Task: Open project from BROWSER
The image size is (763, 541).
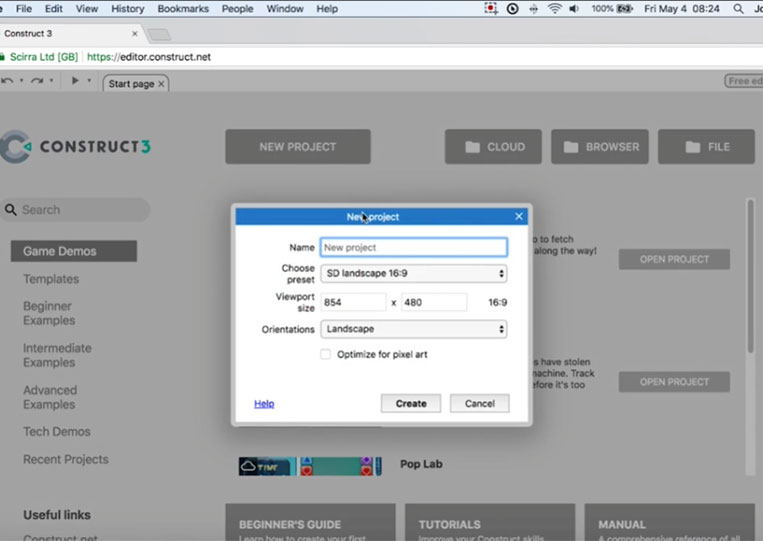Action: [x=600, y=146]
